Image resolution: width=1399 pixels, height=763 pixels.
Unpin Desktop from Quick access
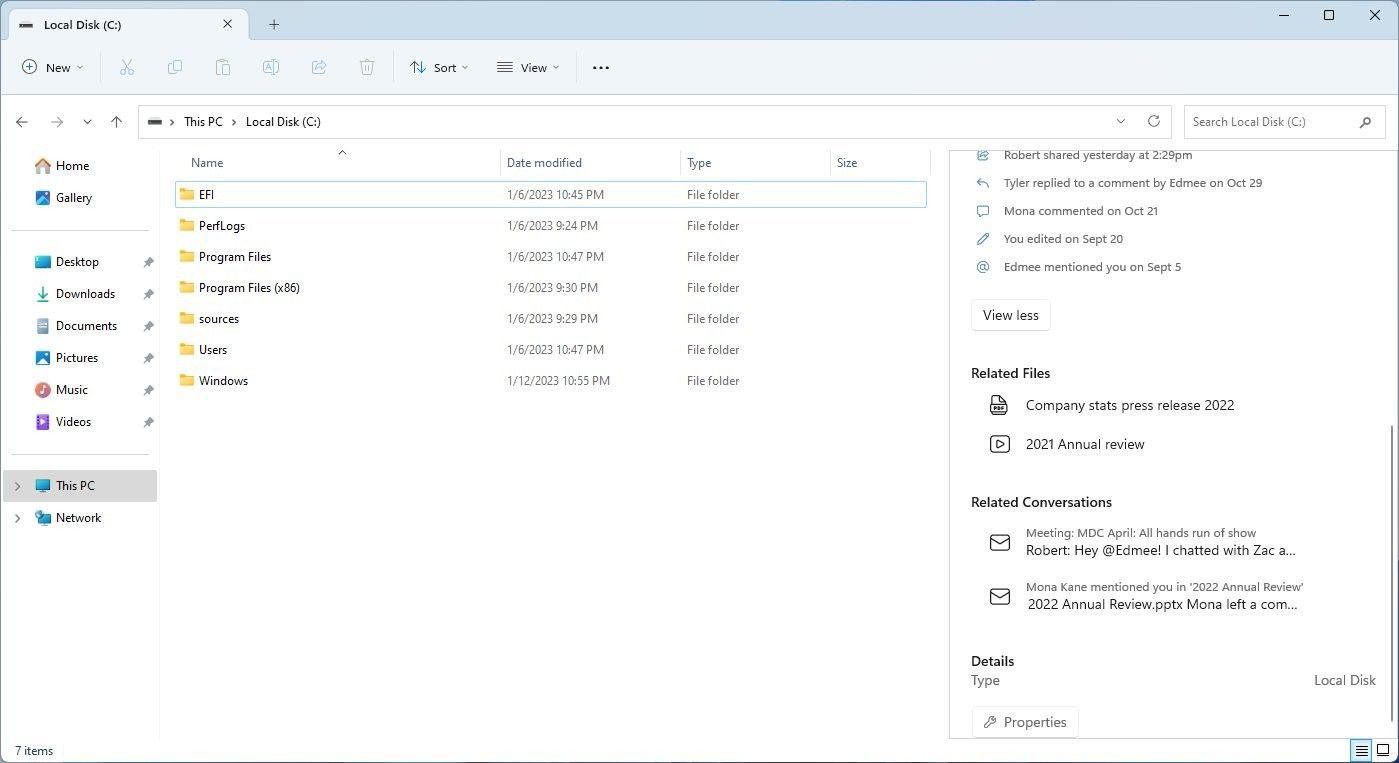click(x=148, y=262)
